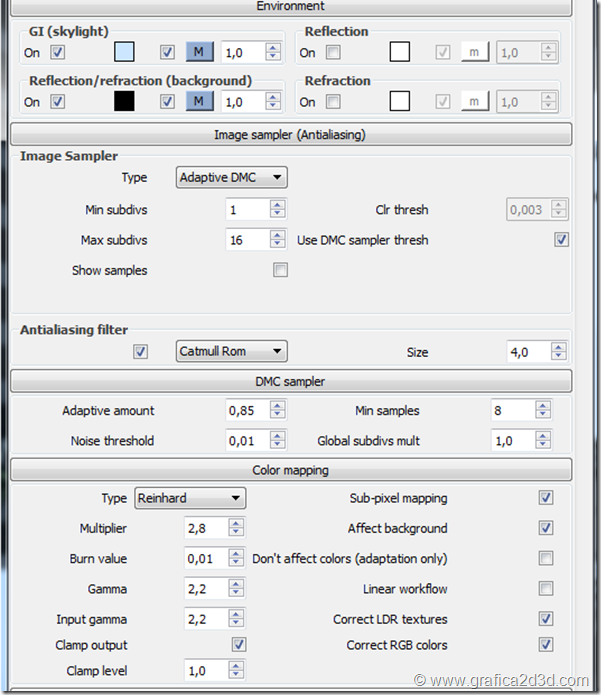Collapse the DMC sampler rollout header
This screenshot has height=695, width=601.
[x=290, y=381]
